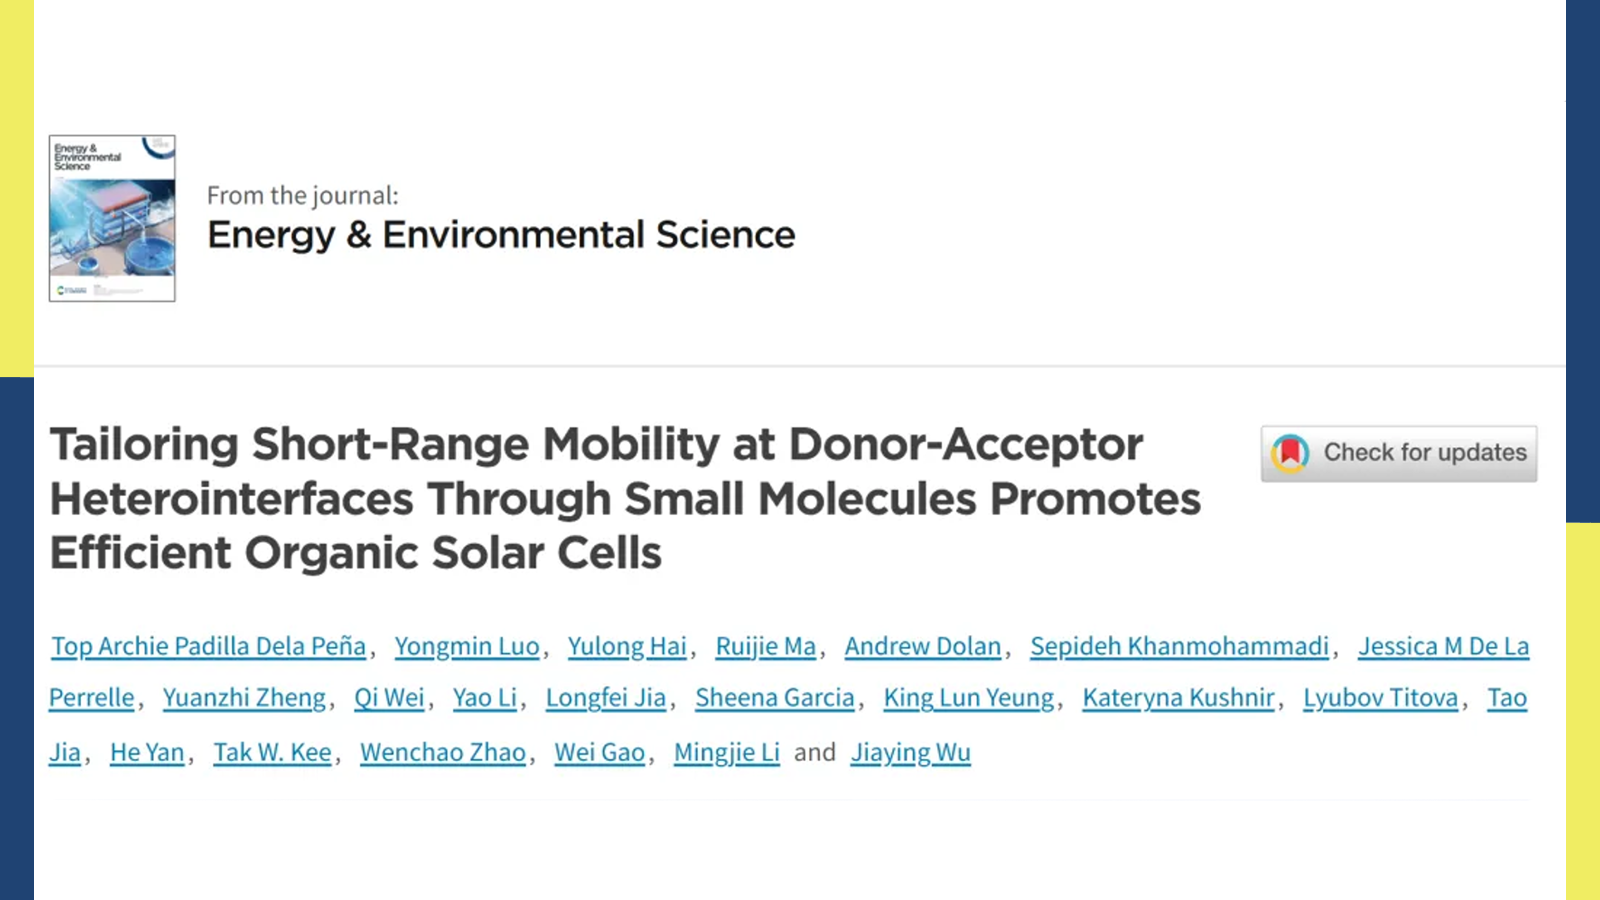Click author Lyubov Titova
Image resolution: width=1600 pixels, height=900 pixels.
pos(1380,698)
